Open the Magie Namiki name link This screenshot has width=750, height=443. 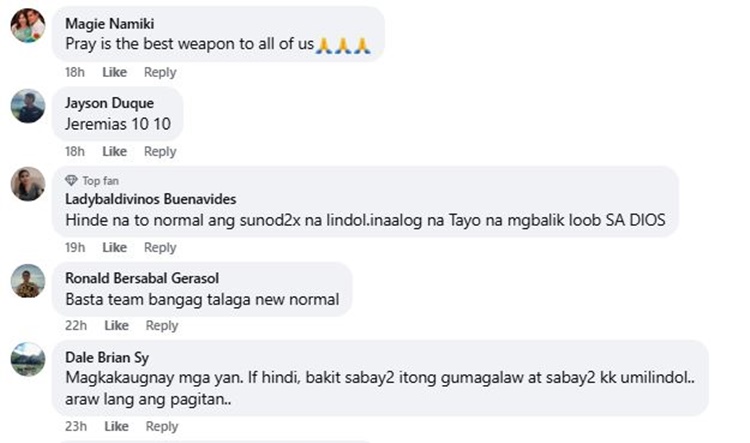(x=110, y=23)
